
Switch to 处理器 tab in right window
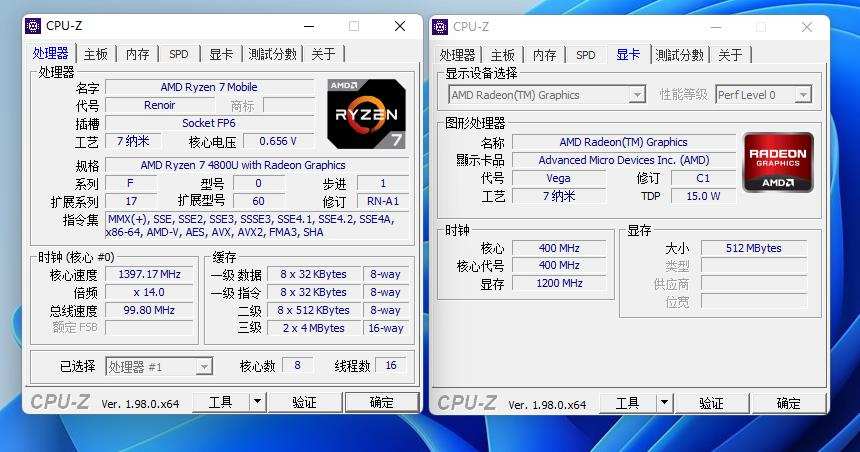457,55
